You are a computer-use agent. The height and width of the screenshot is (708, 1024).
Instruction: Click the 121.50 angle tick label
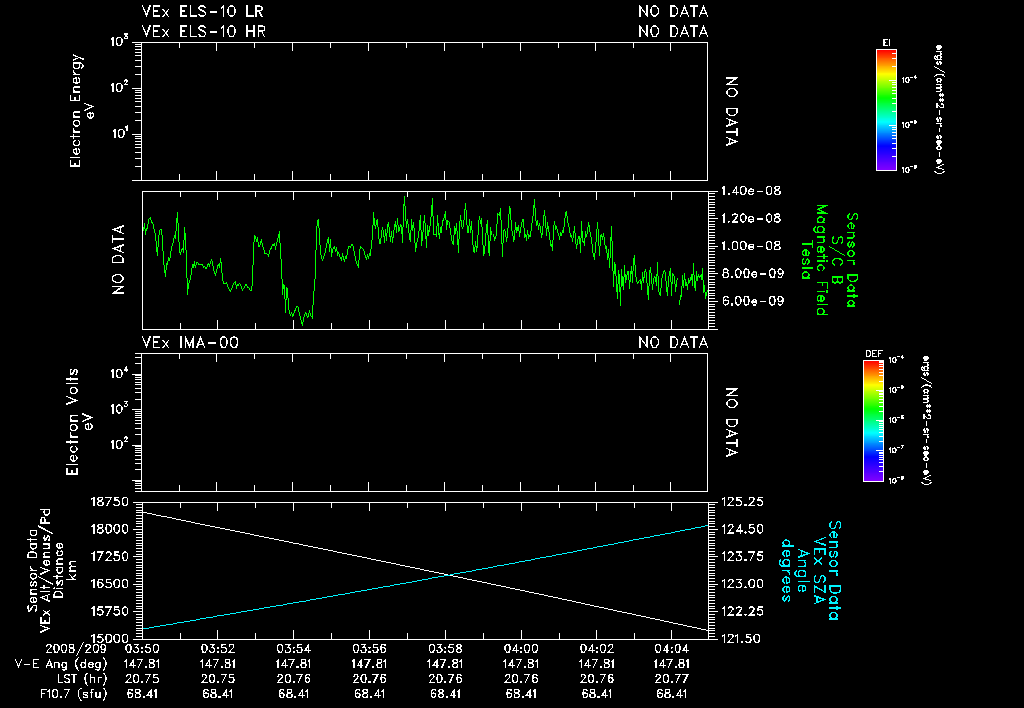[743, 638]
